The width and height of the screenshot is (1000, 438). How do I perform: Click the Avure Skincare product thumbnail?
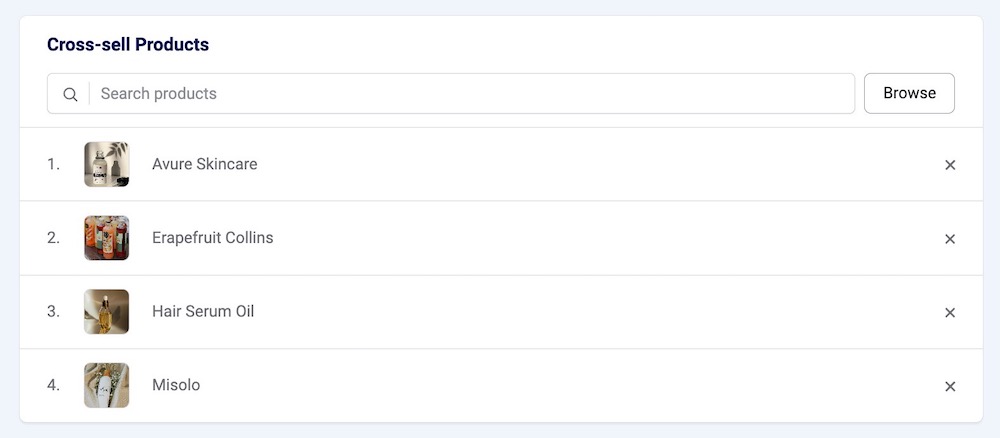tap(106, 164)
